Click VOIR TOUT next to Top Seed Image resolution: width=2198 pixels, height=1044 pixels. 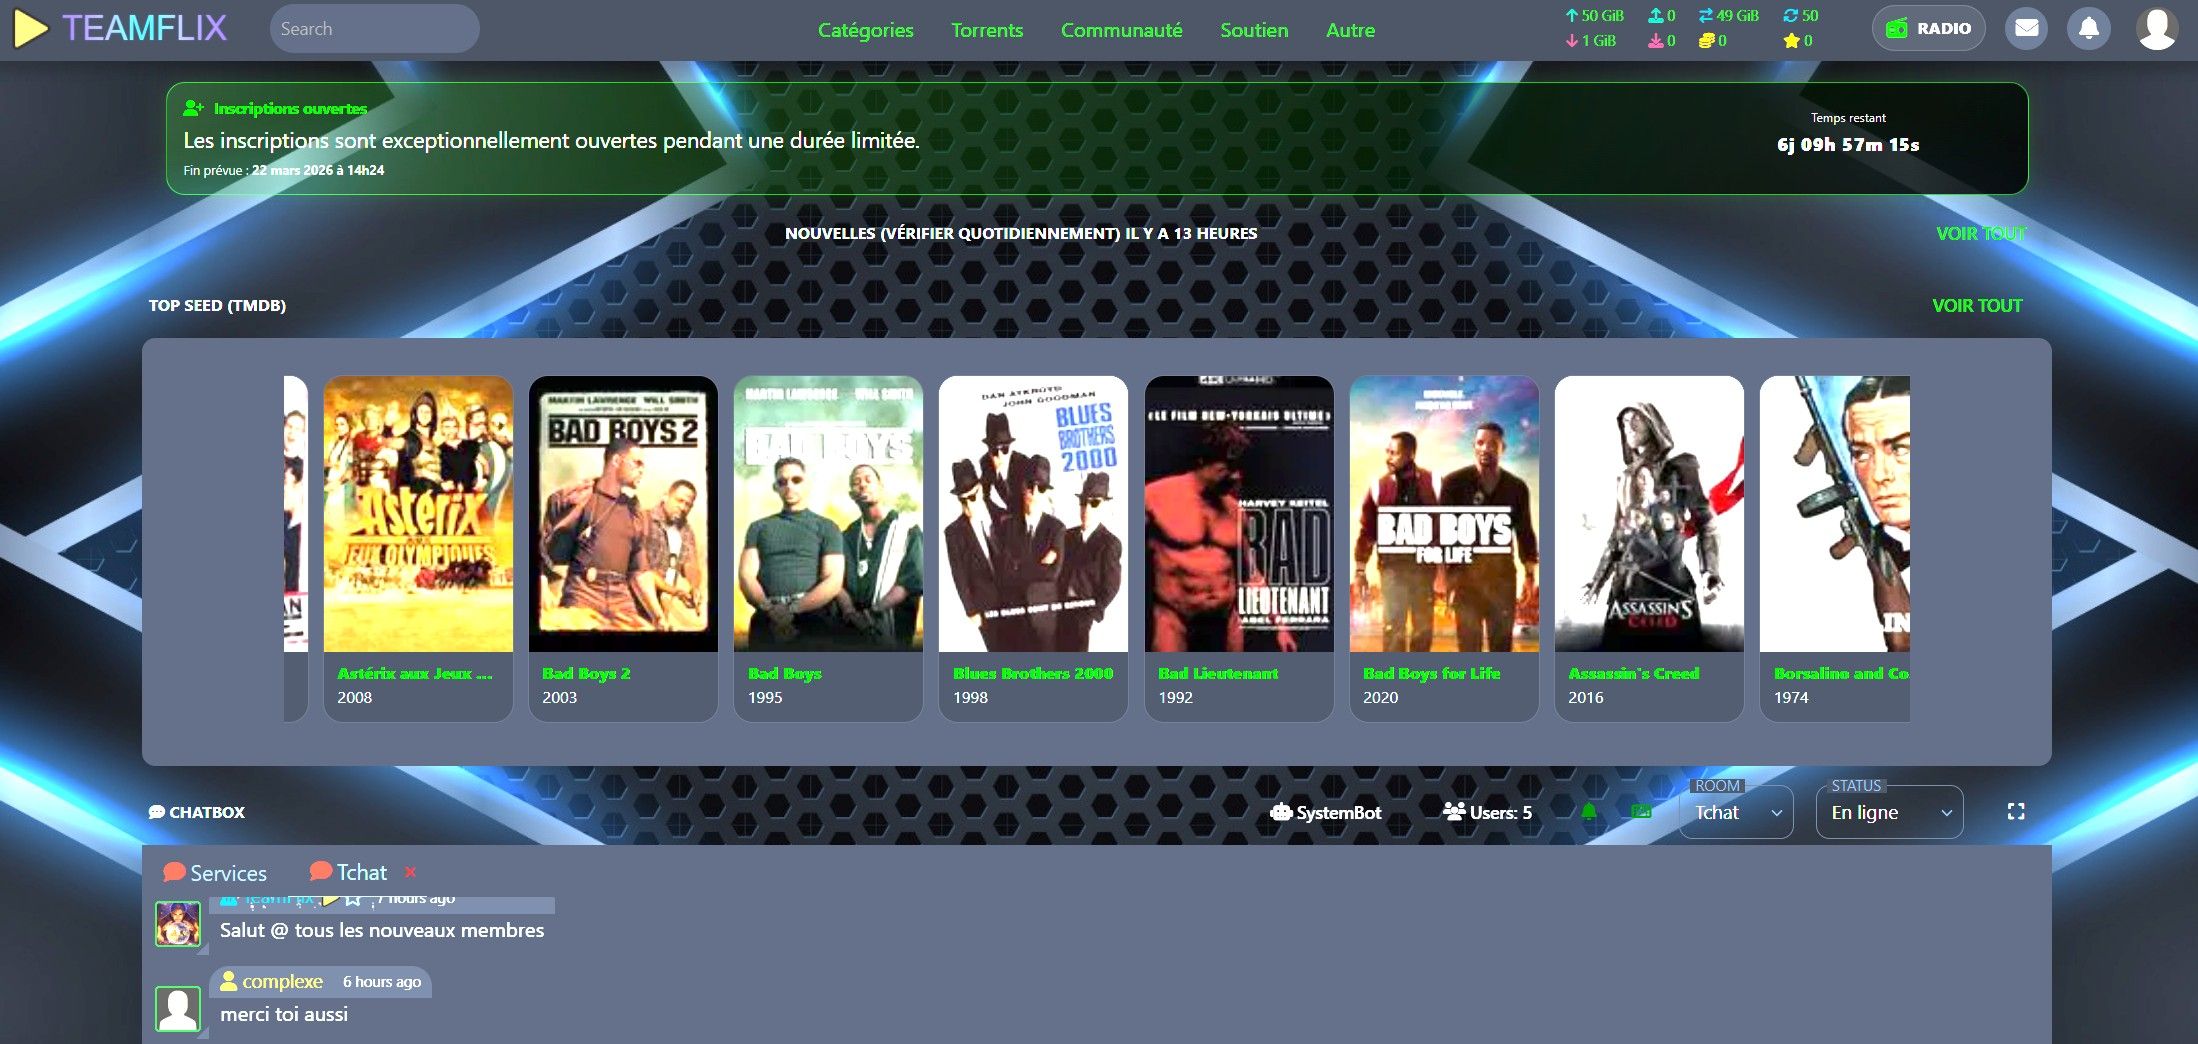[x=1976, y=306]
